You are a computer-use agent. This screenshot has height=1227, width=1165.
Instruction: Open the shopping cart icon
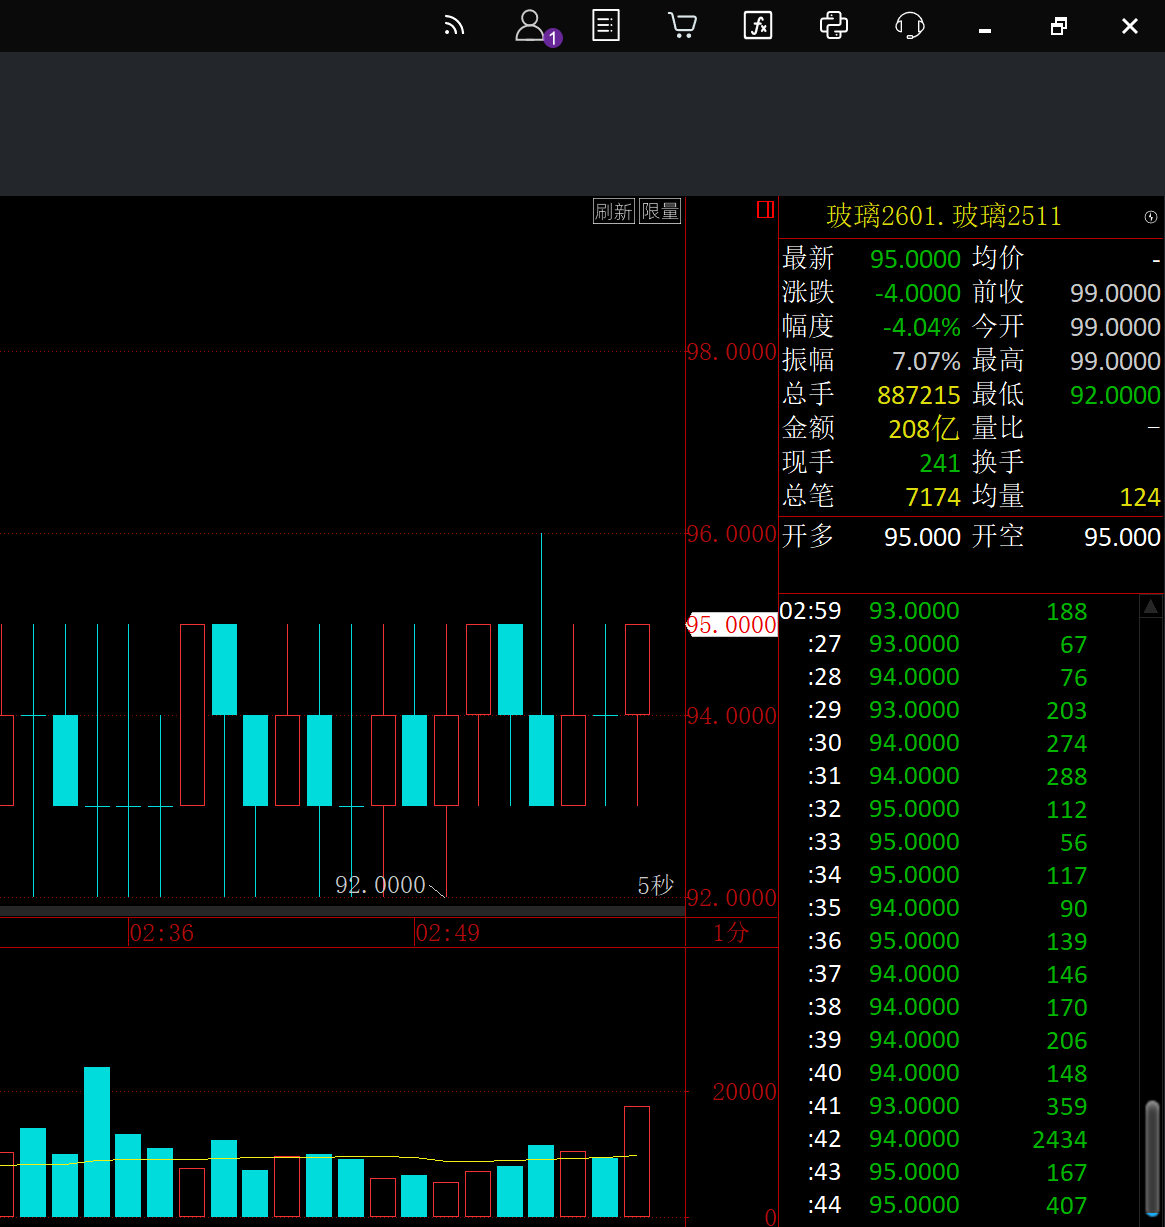coord(682,26)
